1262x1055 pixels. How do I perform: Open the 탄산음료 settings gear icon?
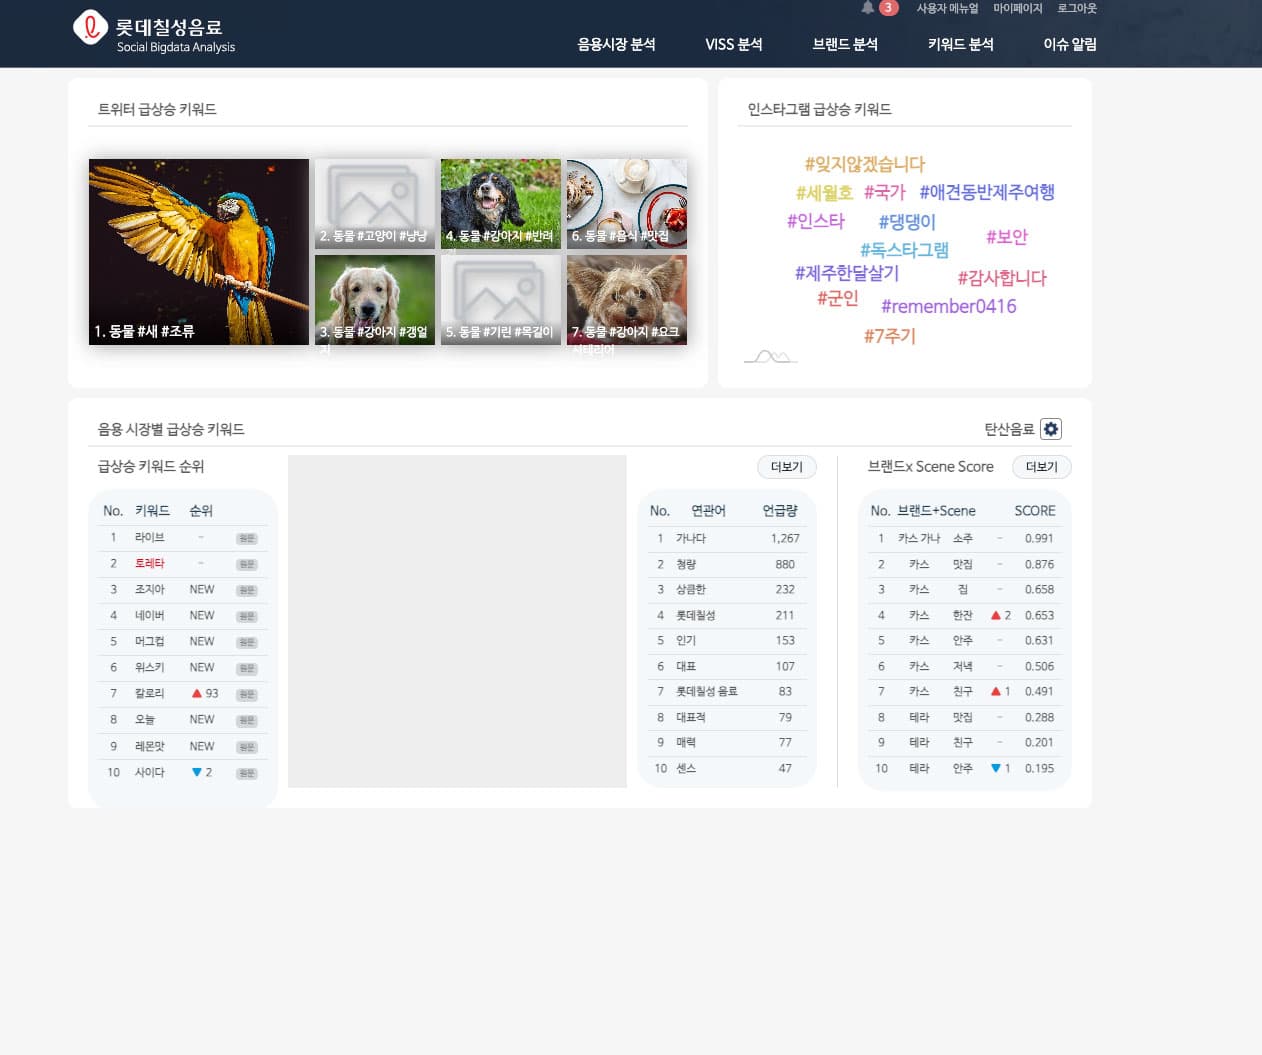(x=1050, y=429)
